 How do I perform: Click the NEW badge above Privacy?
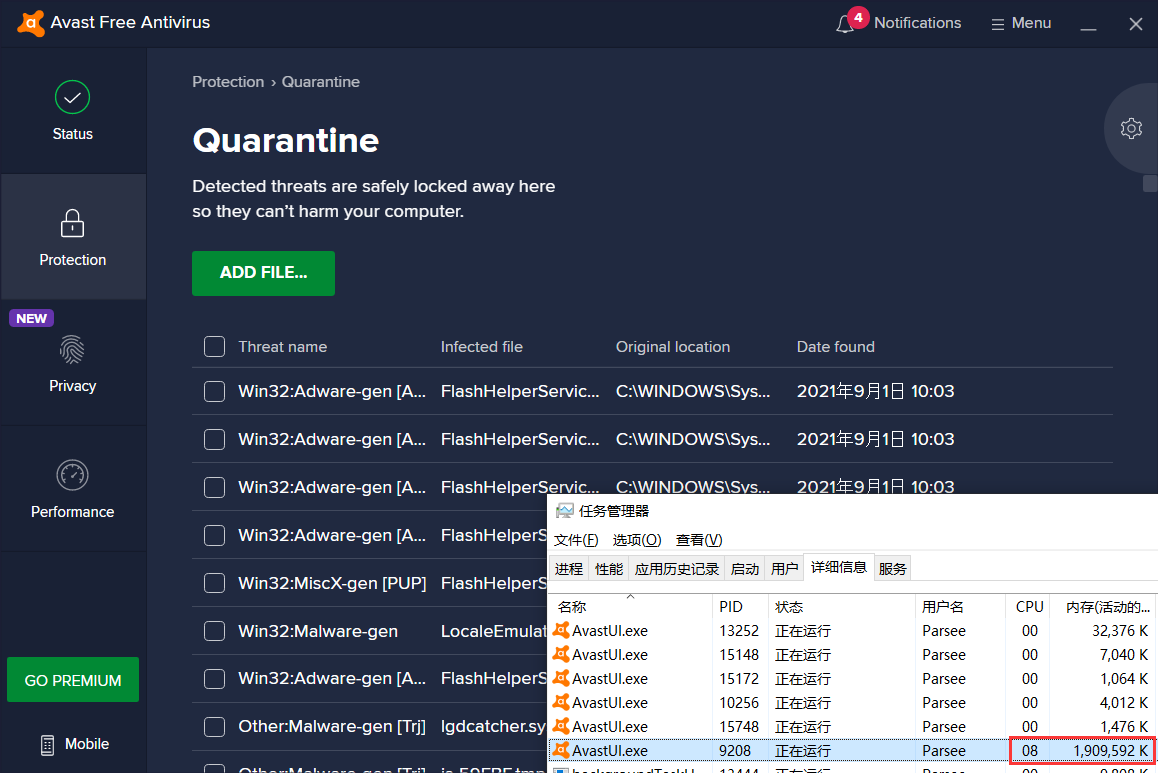31,318
